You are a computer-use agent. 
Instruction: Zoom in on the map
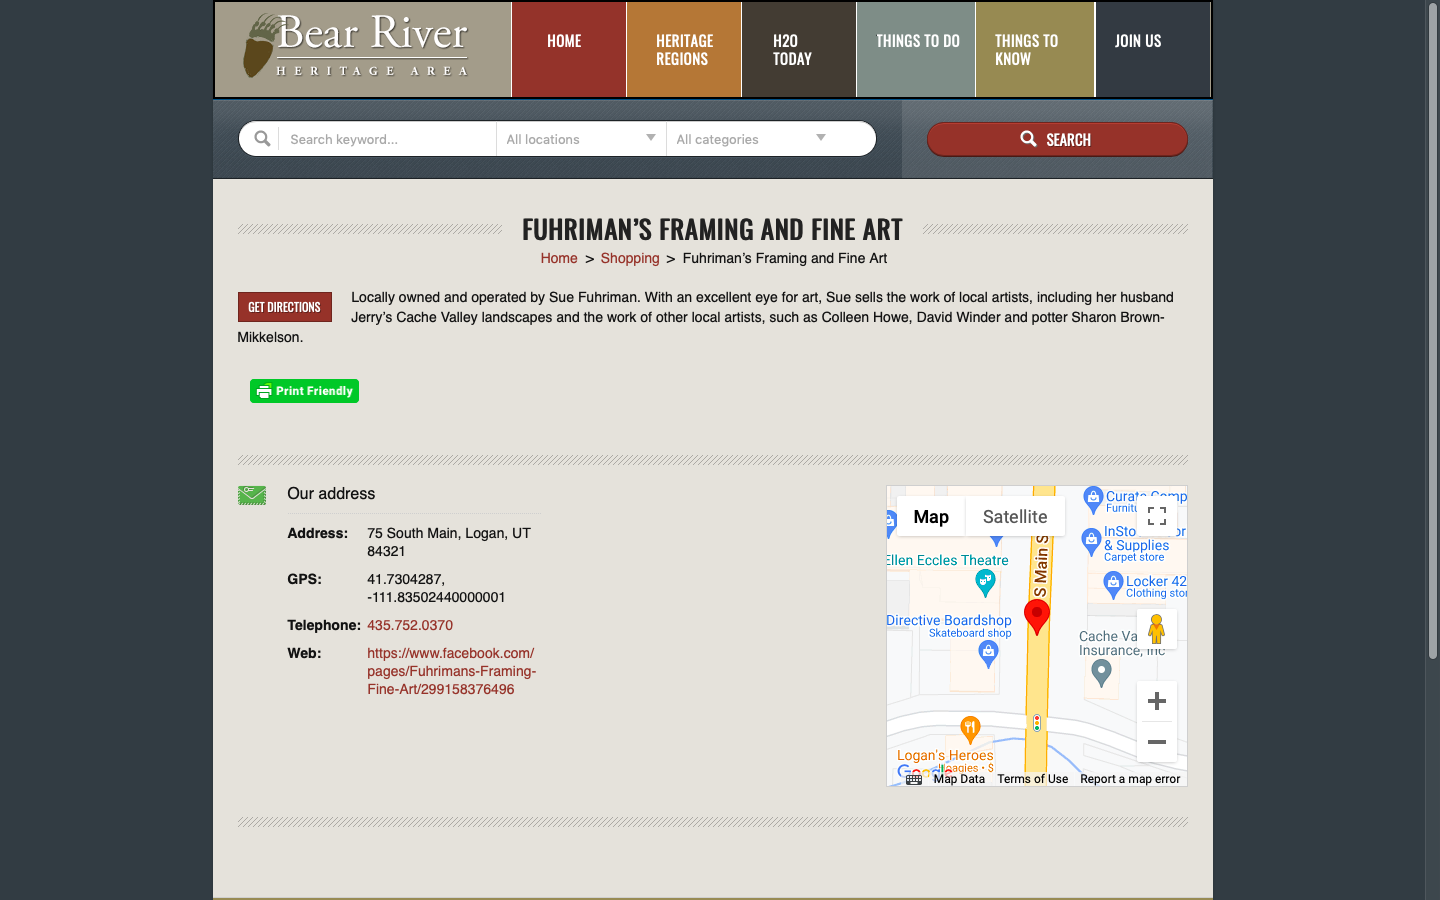point(1156,701)
